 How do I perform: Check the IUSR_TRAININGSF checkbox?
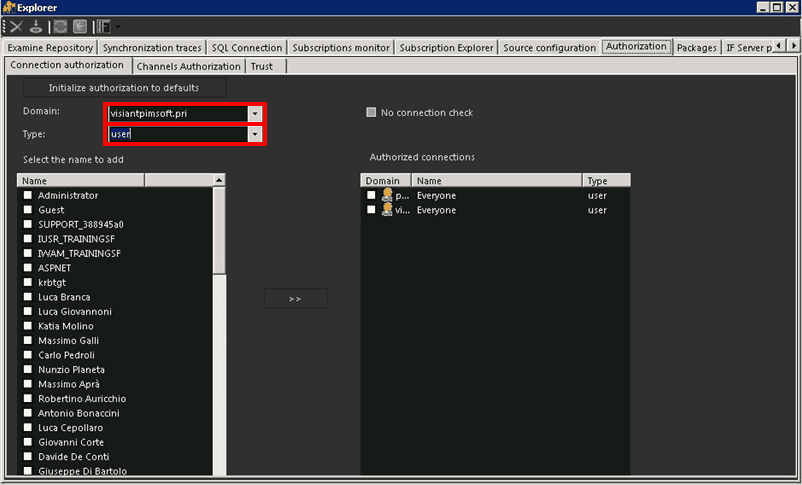pos(28,238)
